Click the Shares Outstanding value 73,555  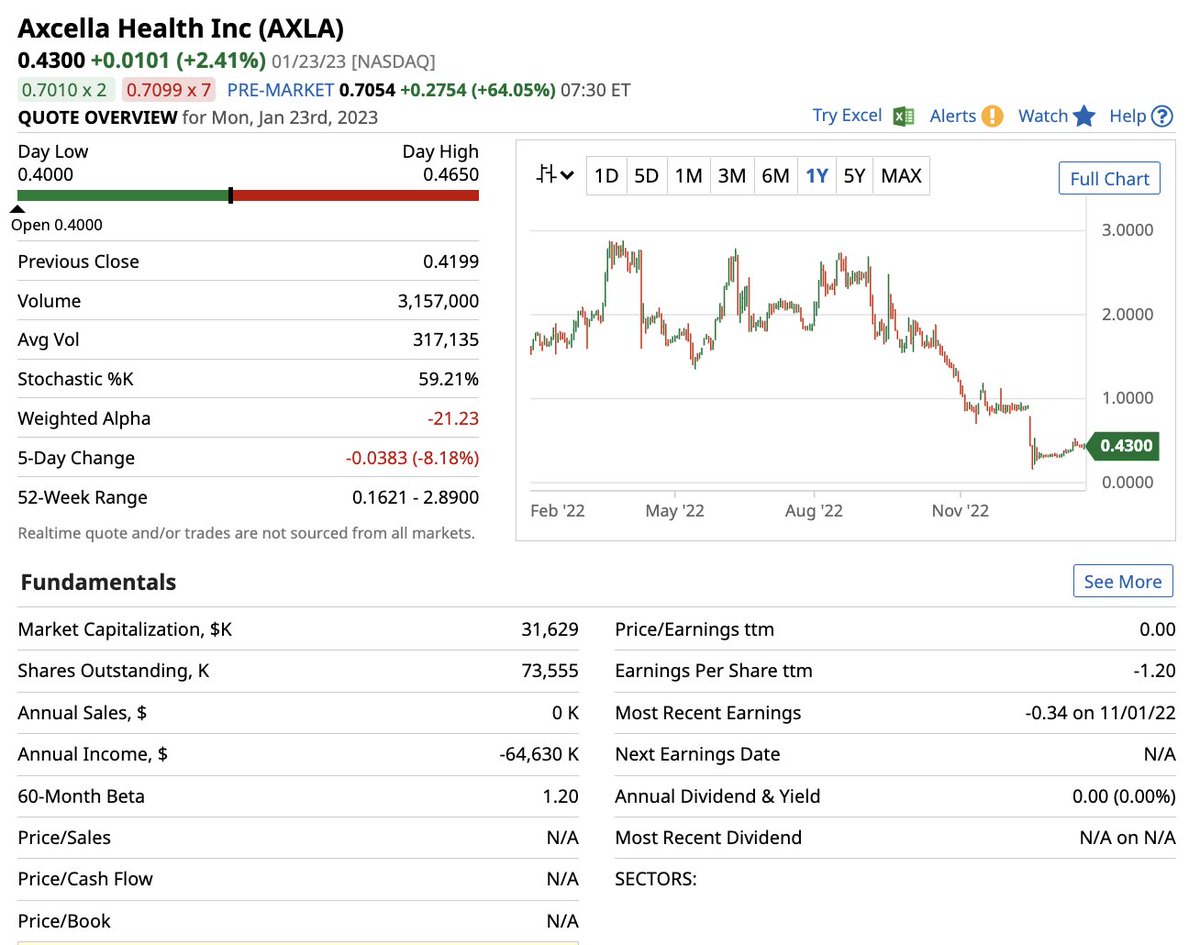[x=550, y=671]
